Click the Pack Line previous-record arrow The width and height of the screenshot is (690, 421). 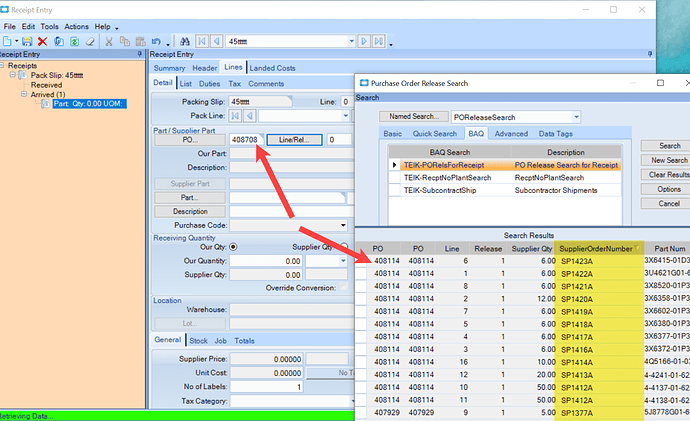pos(250,116)
